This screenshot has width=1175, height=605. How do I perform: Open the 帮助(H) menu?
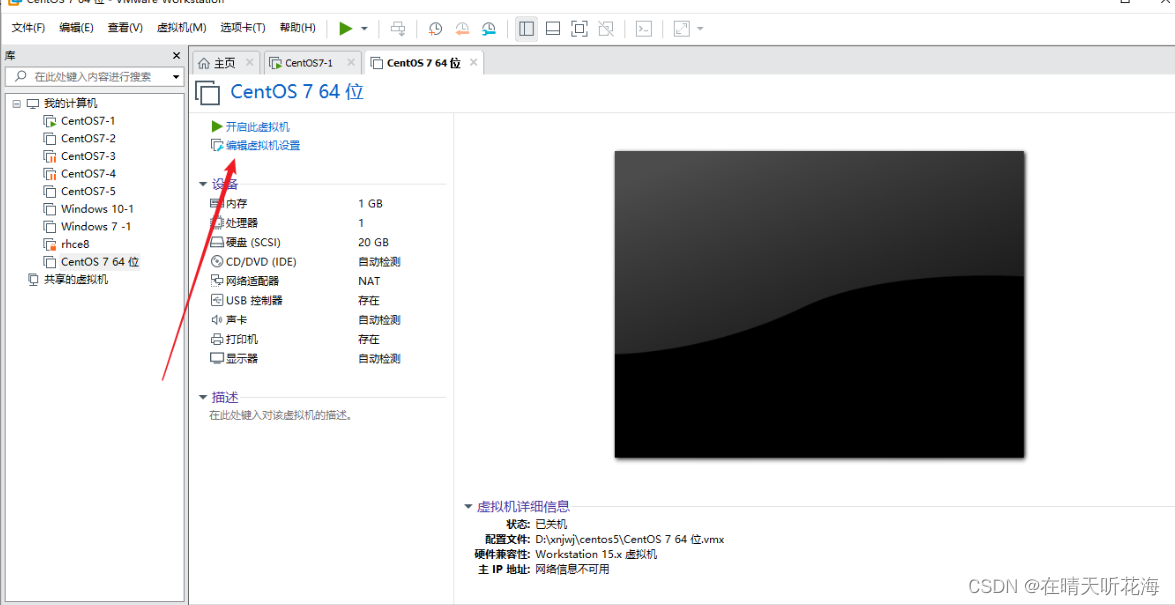[x=297, y=28]
